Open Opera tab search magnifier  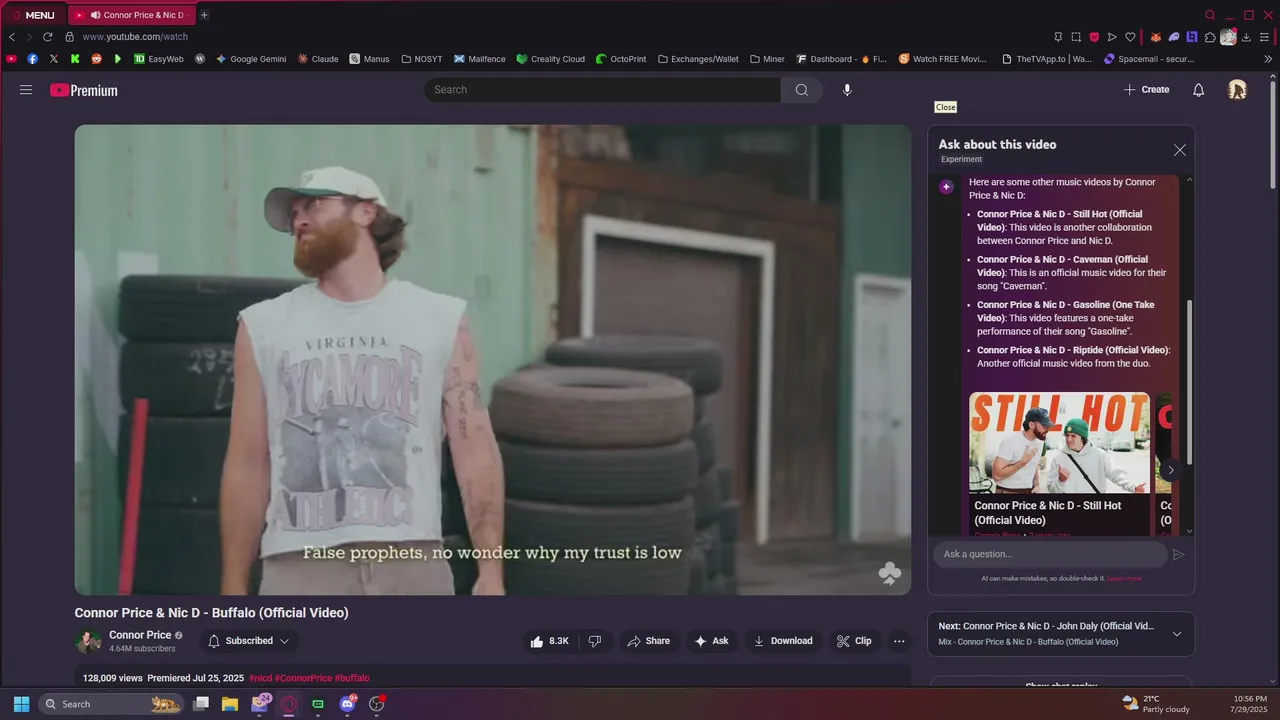pyautogui.click(x=1210, y=15)
